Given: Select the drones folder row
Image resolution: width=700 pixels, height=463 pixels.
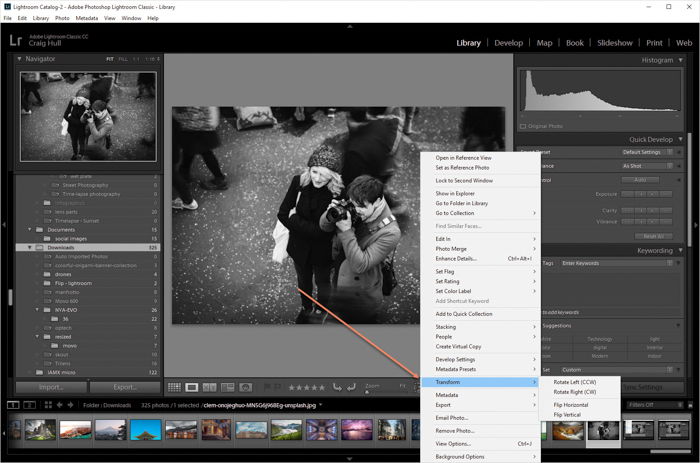Looking at the screenshot, I should click(88, 274).
